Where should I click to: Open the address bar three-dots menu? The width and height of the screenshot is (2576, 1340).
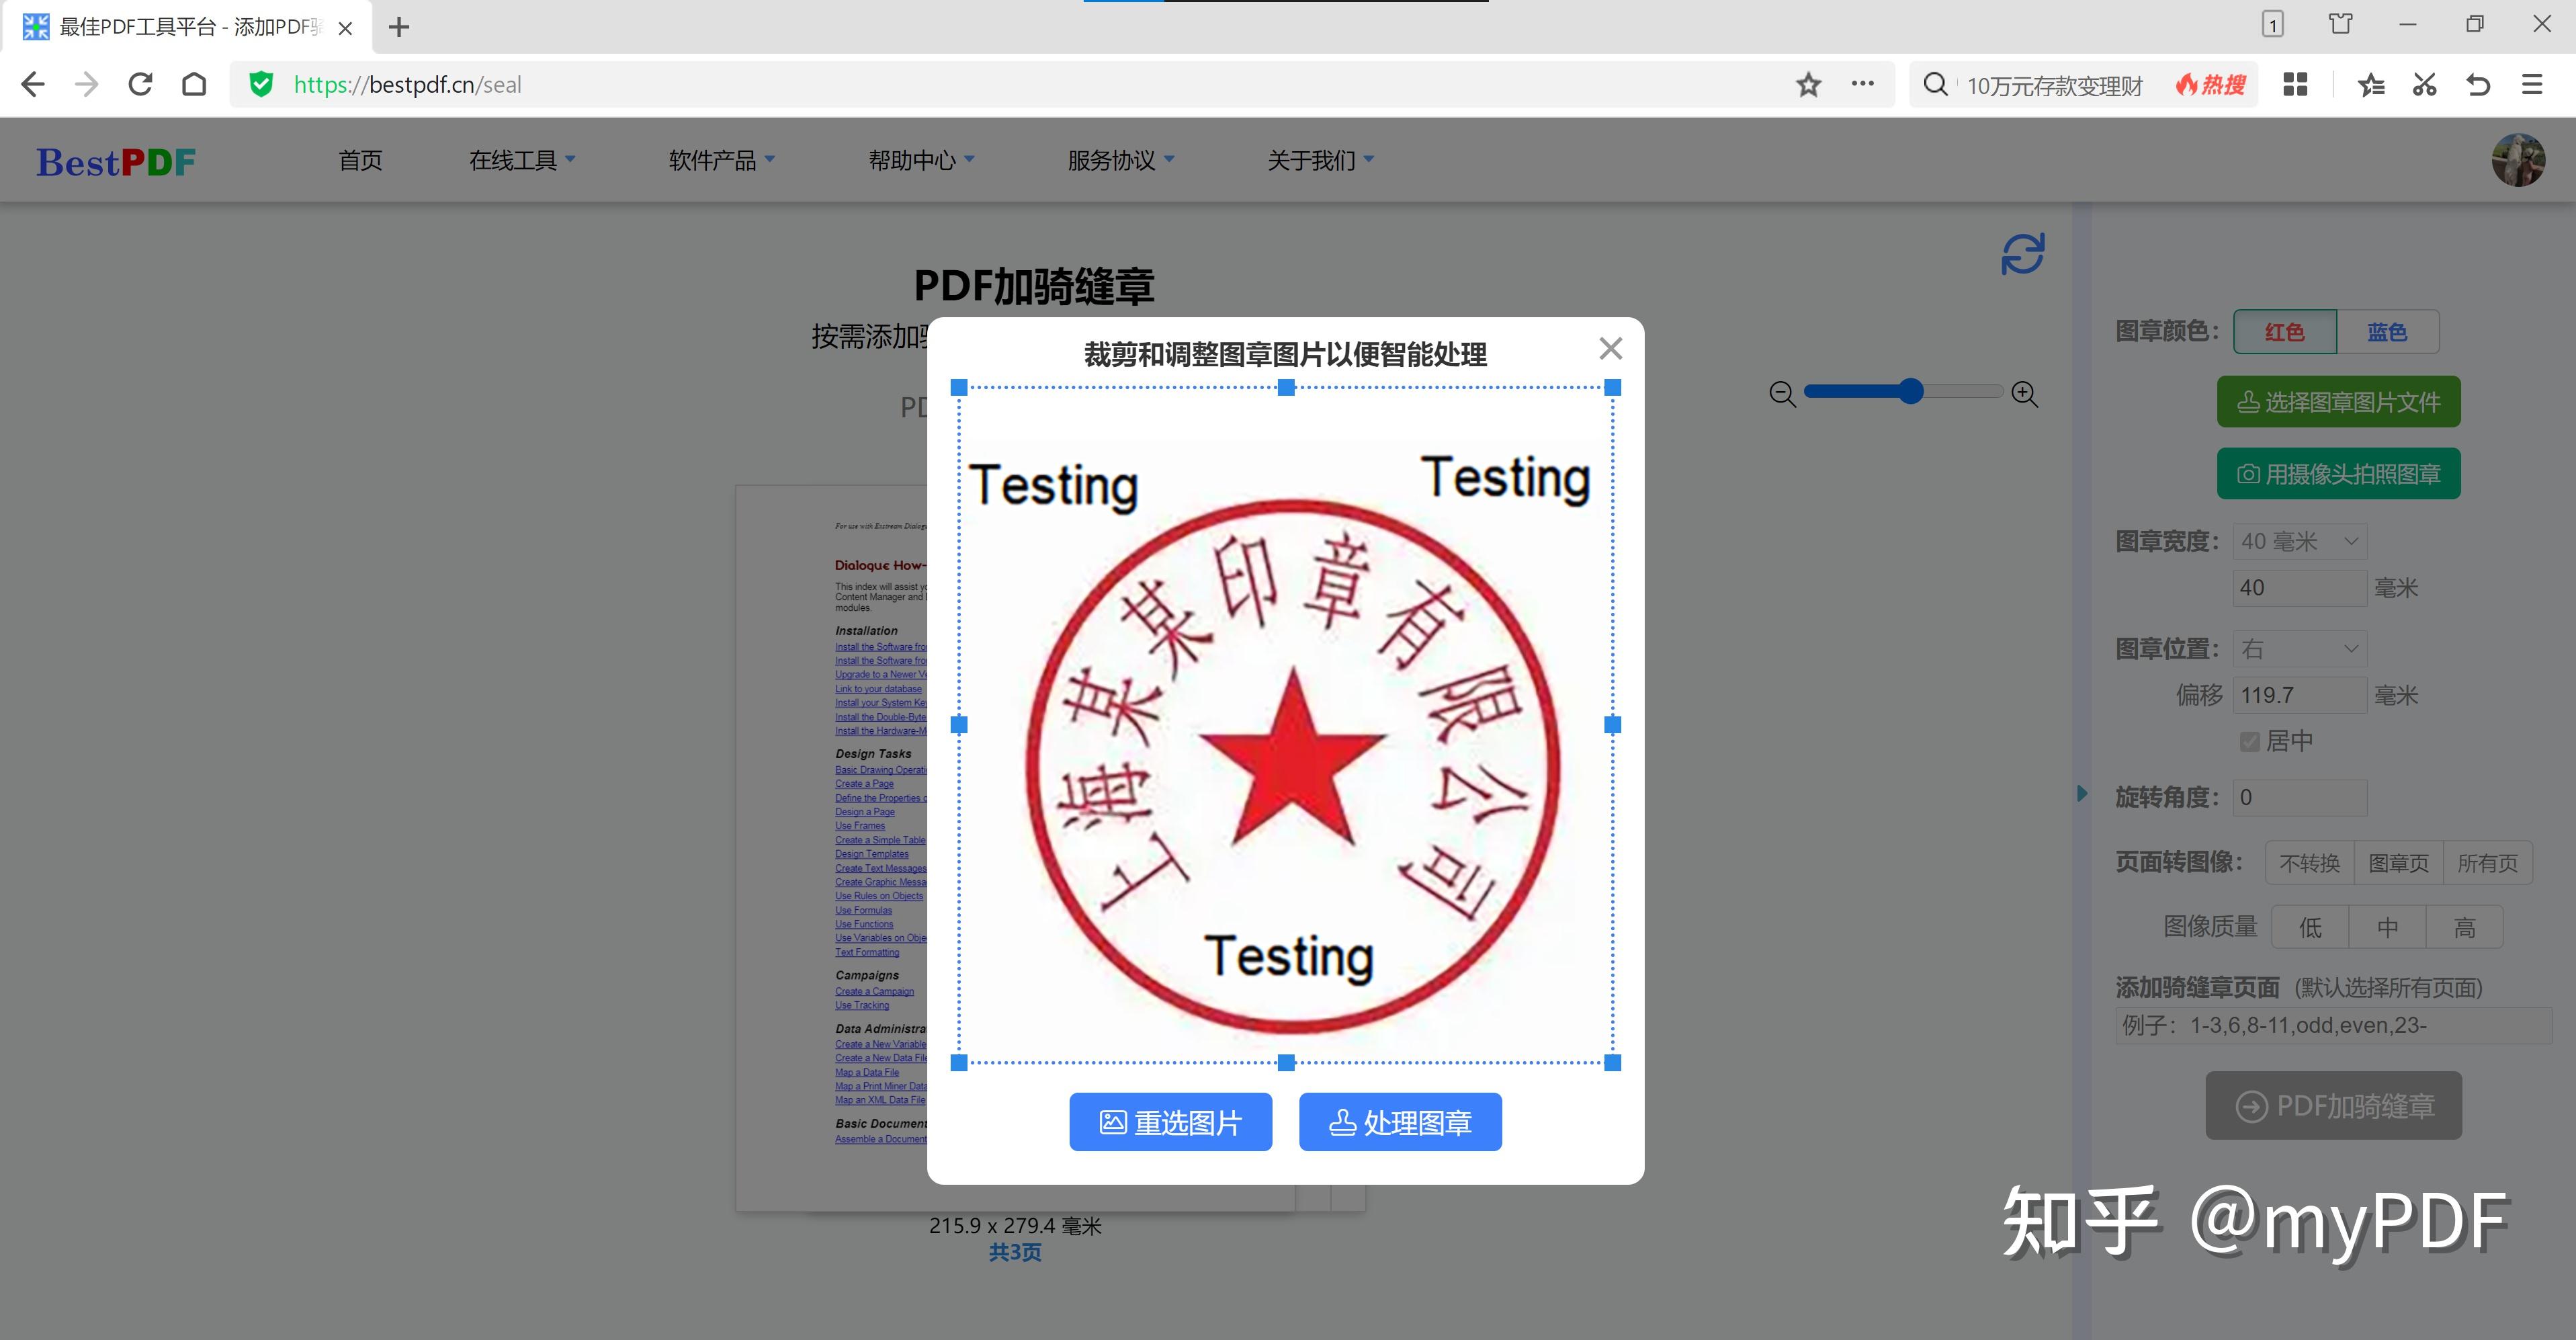click(1862, 84)
